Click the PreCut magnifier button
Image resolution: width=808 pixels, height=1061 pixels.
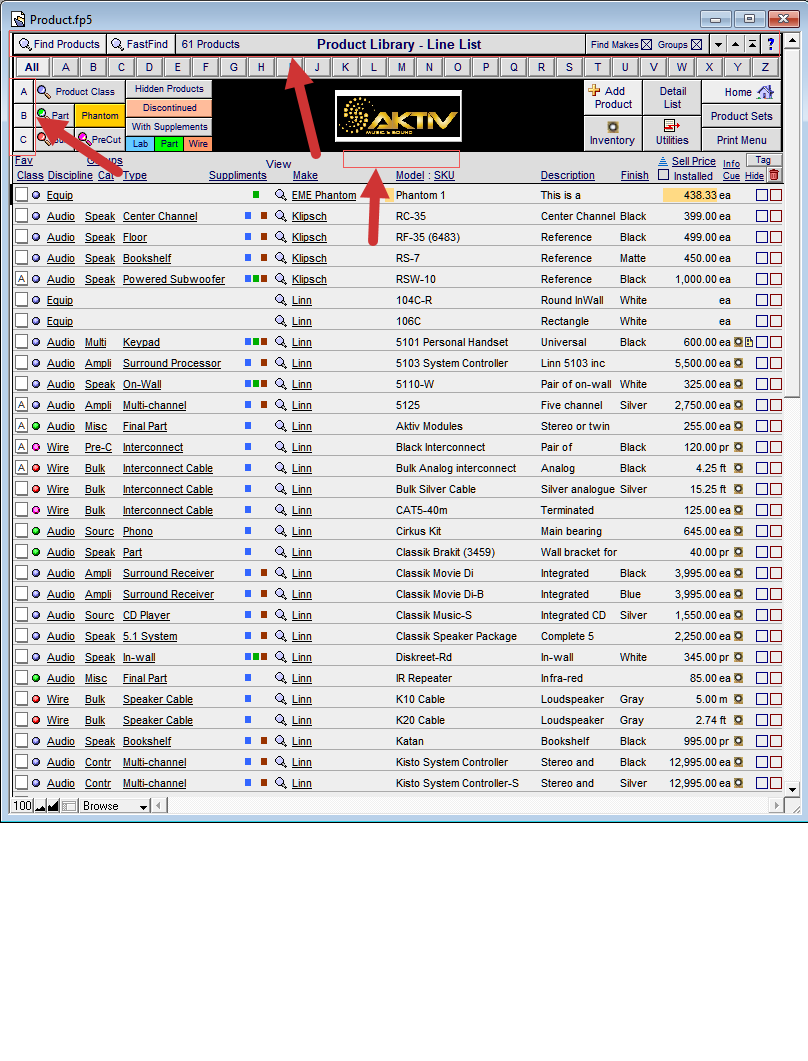pyautogui.click(x=99, y=139)
